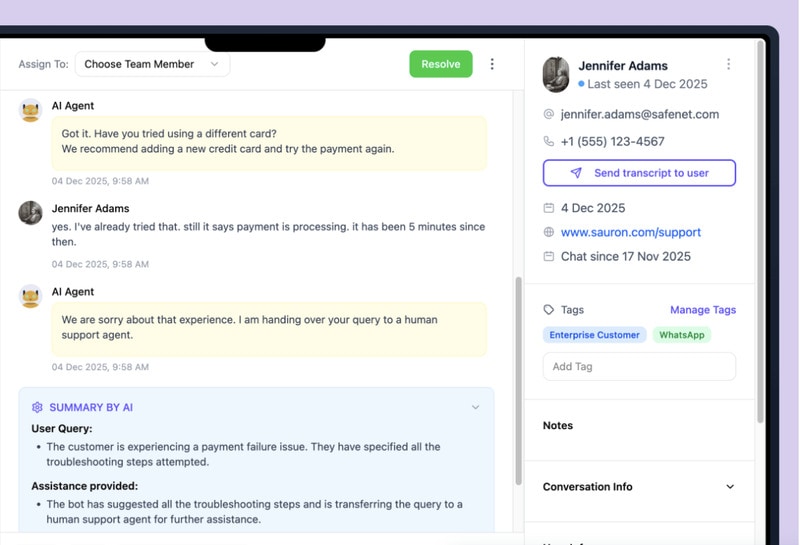The width and height of the screenshot is (800, 545).
Task: Click the AI summary sparkle icon
Action: coord(37,408)
